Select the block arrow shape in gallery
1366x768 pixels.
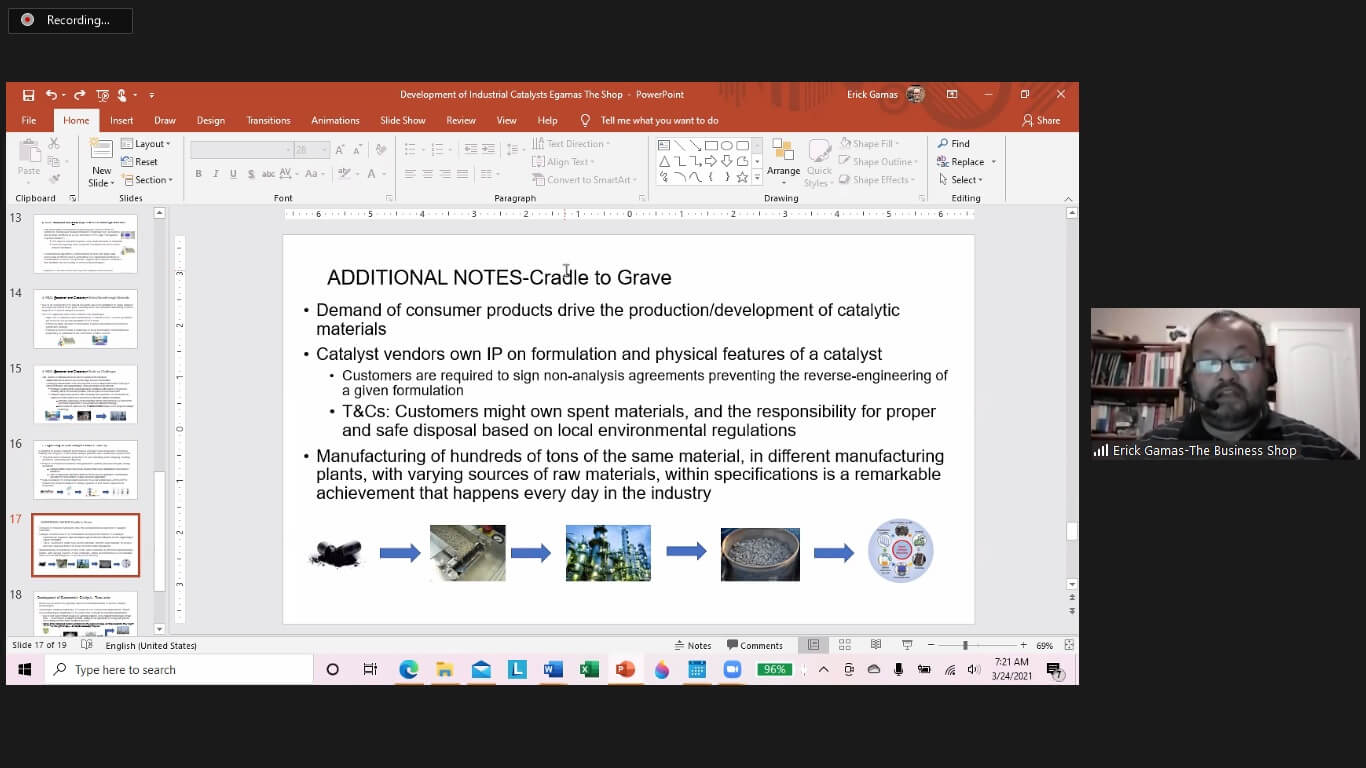pyautogui.click(x=710, y=161)
